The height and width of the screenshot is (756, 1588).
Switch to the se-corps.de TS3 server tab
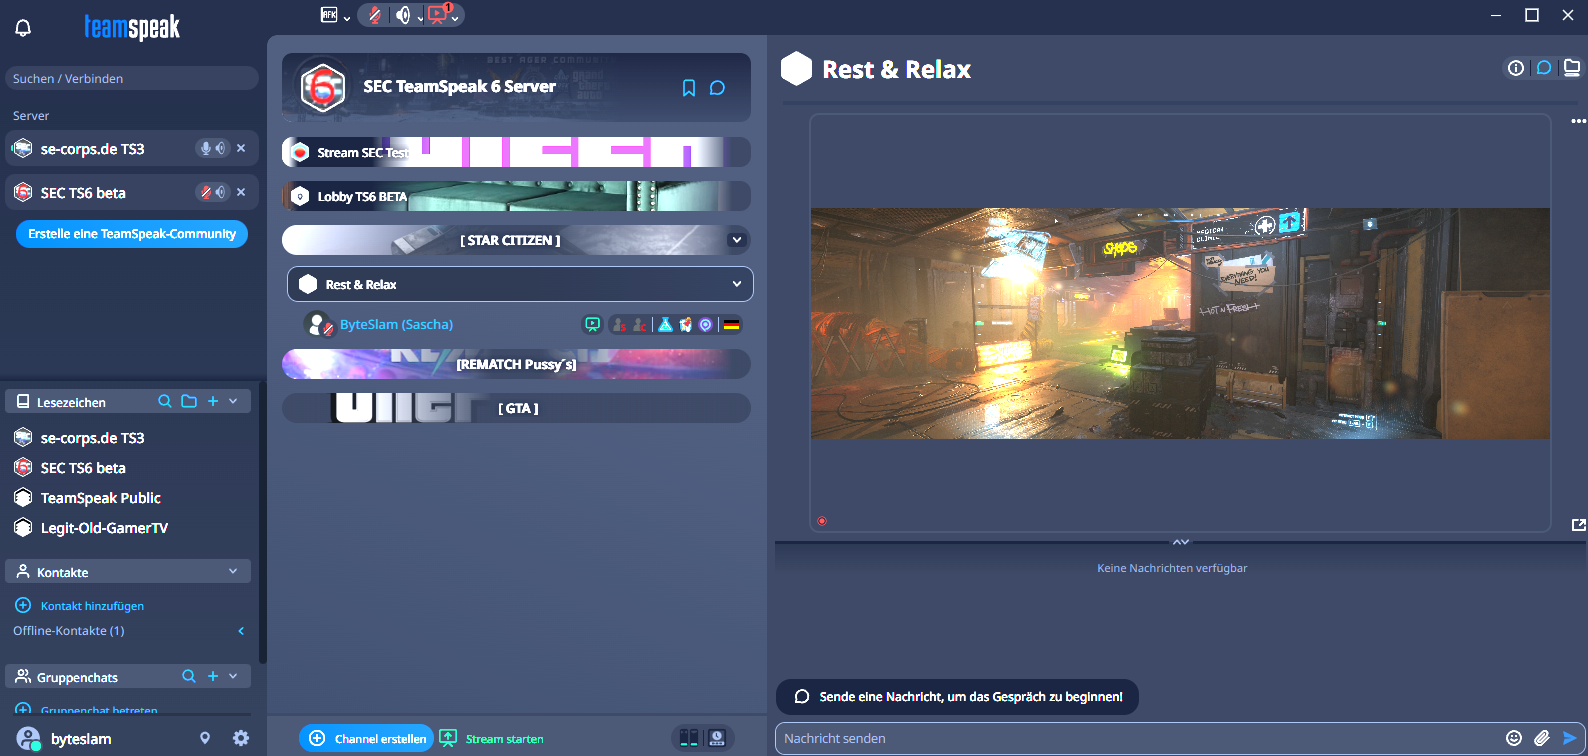click(92, 149)
